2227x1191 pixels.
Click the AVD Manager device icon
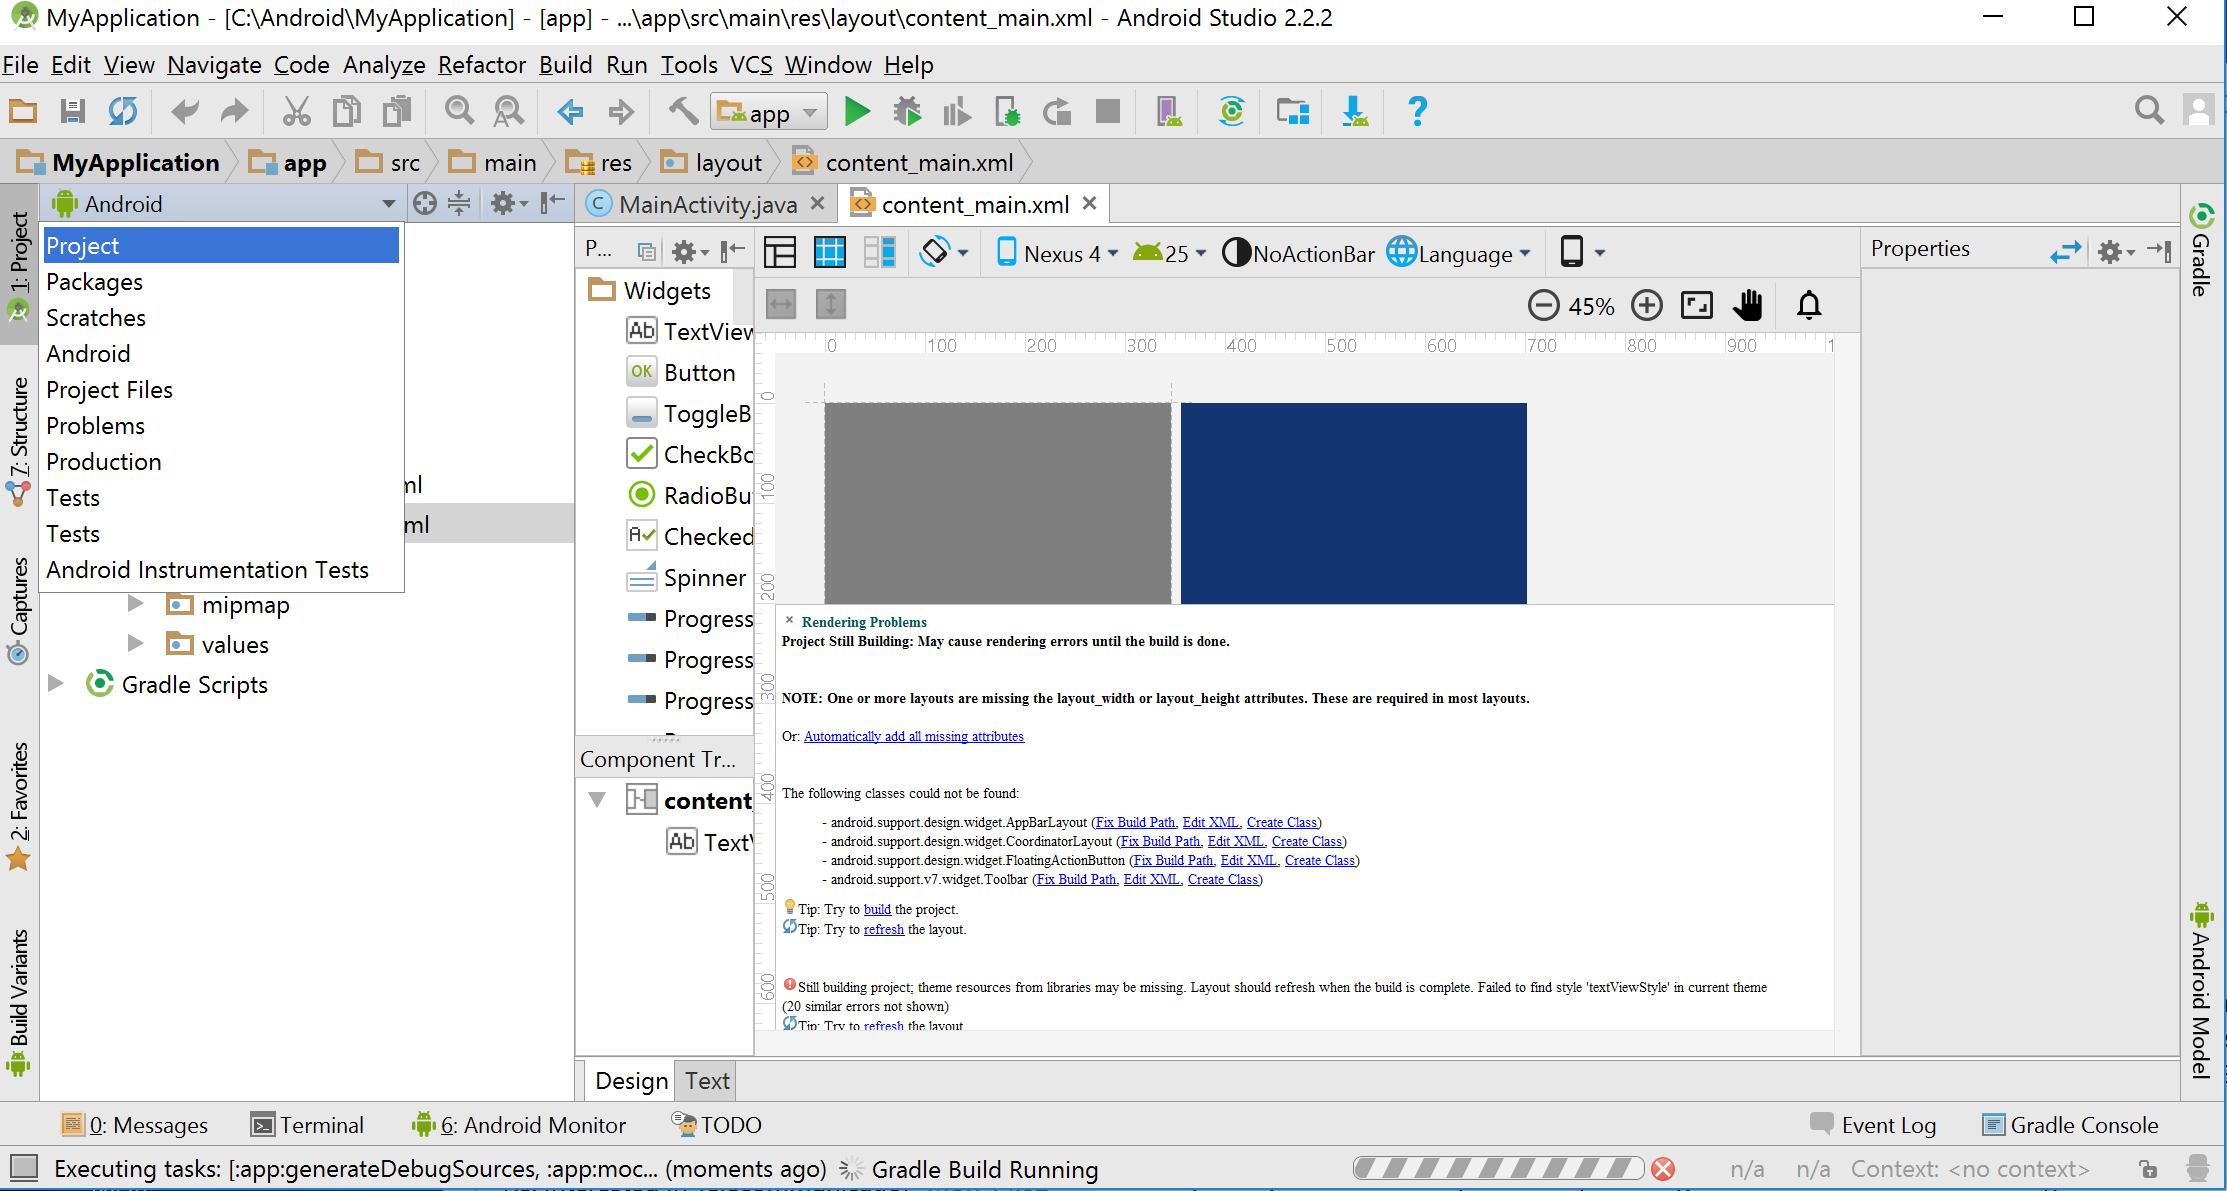(1168, 112)
